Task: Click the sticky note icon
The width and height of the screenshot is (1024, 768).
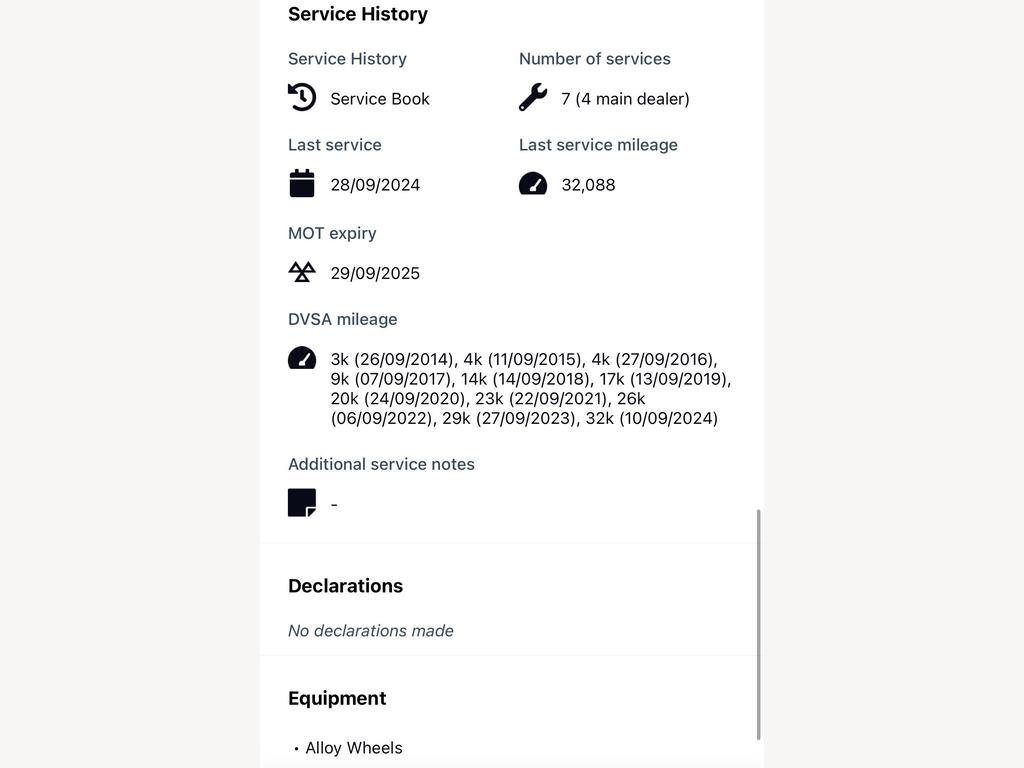Action: (x=302, y=503)
